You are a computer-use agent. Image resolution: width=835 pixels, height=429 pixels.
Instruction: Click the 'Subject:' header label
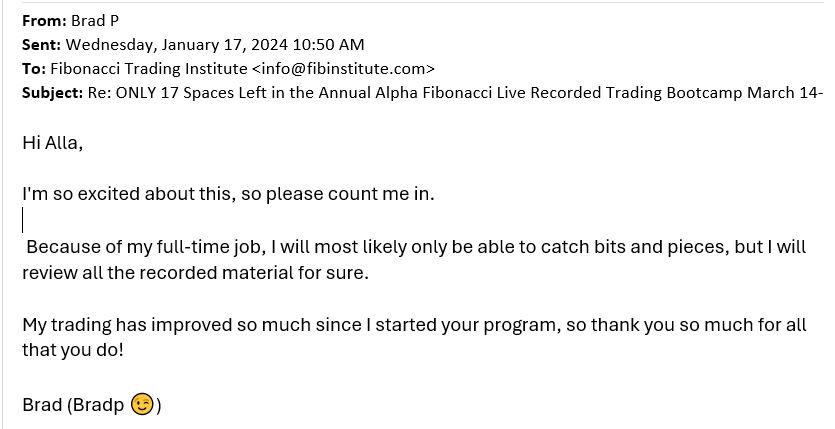[52, 93]
